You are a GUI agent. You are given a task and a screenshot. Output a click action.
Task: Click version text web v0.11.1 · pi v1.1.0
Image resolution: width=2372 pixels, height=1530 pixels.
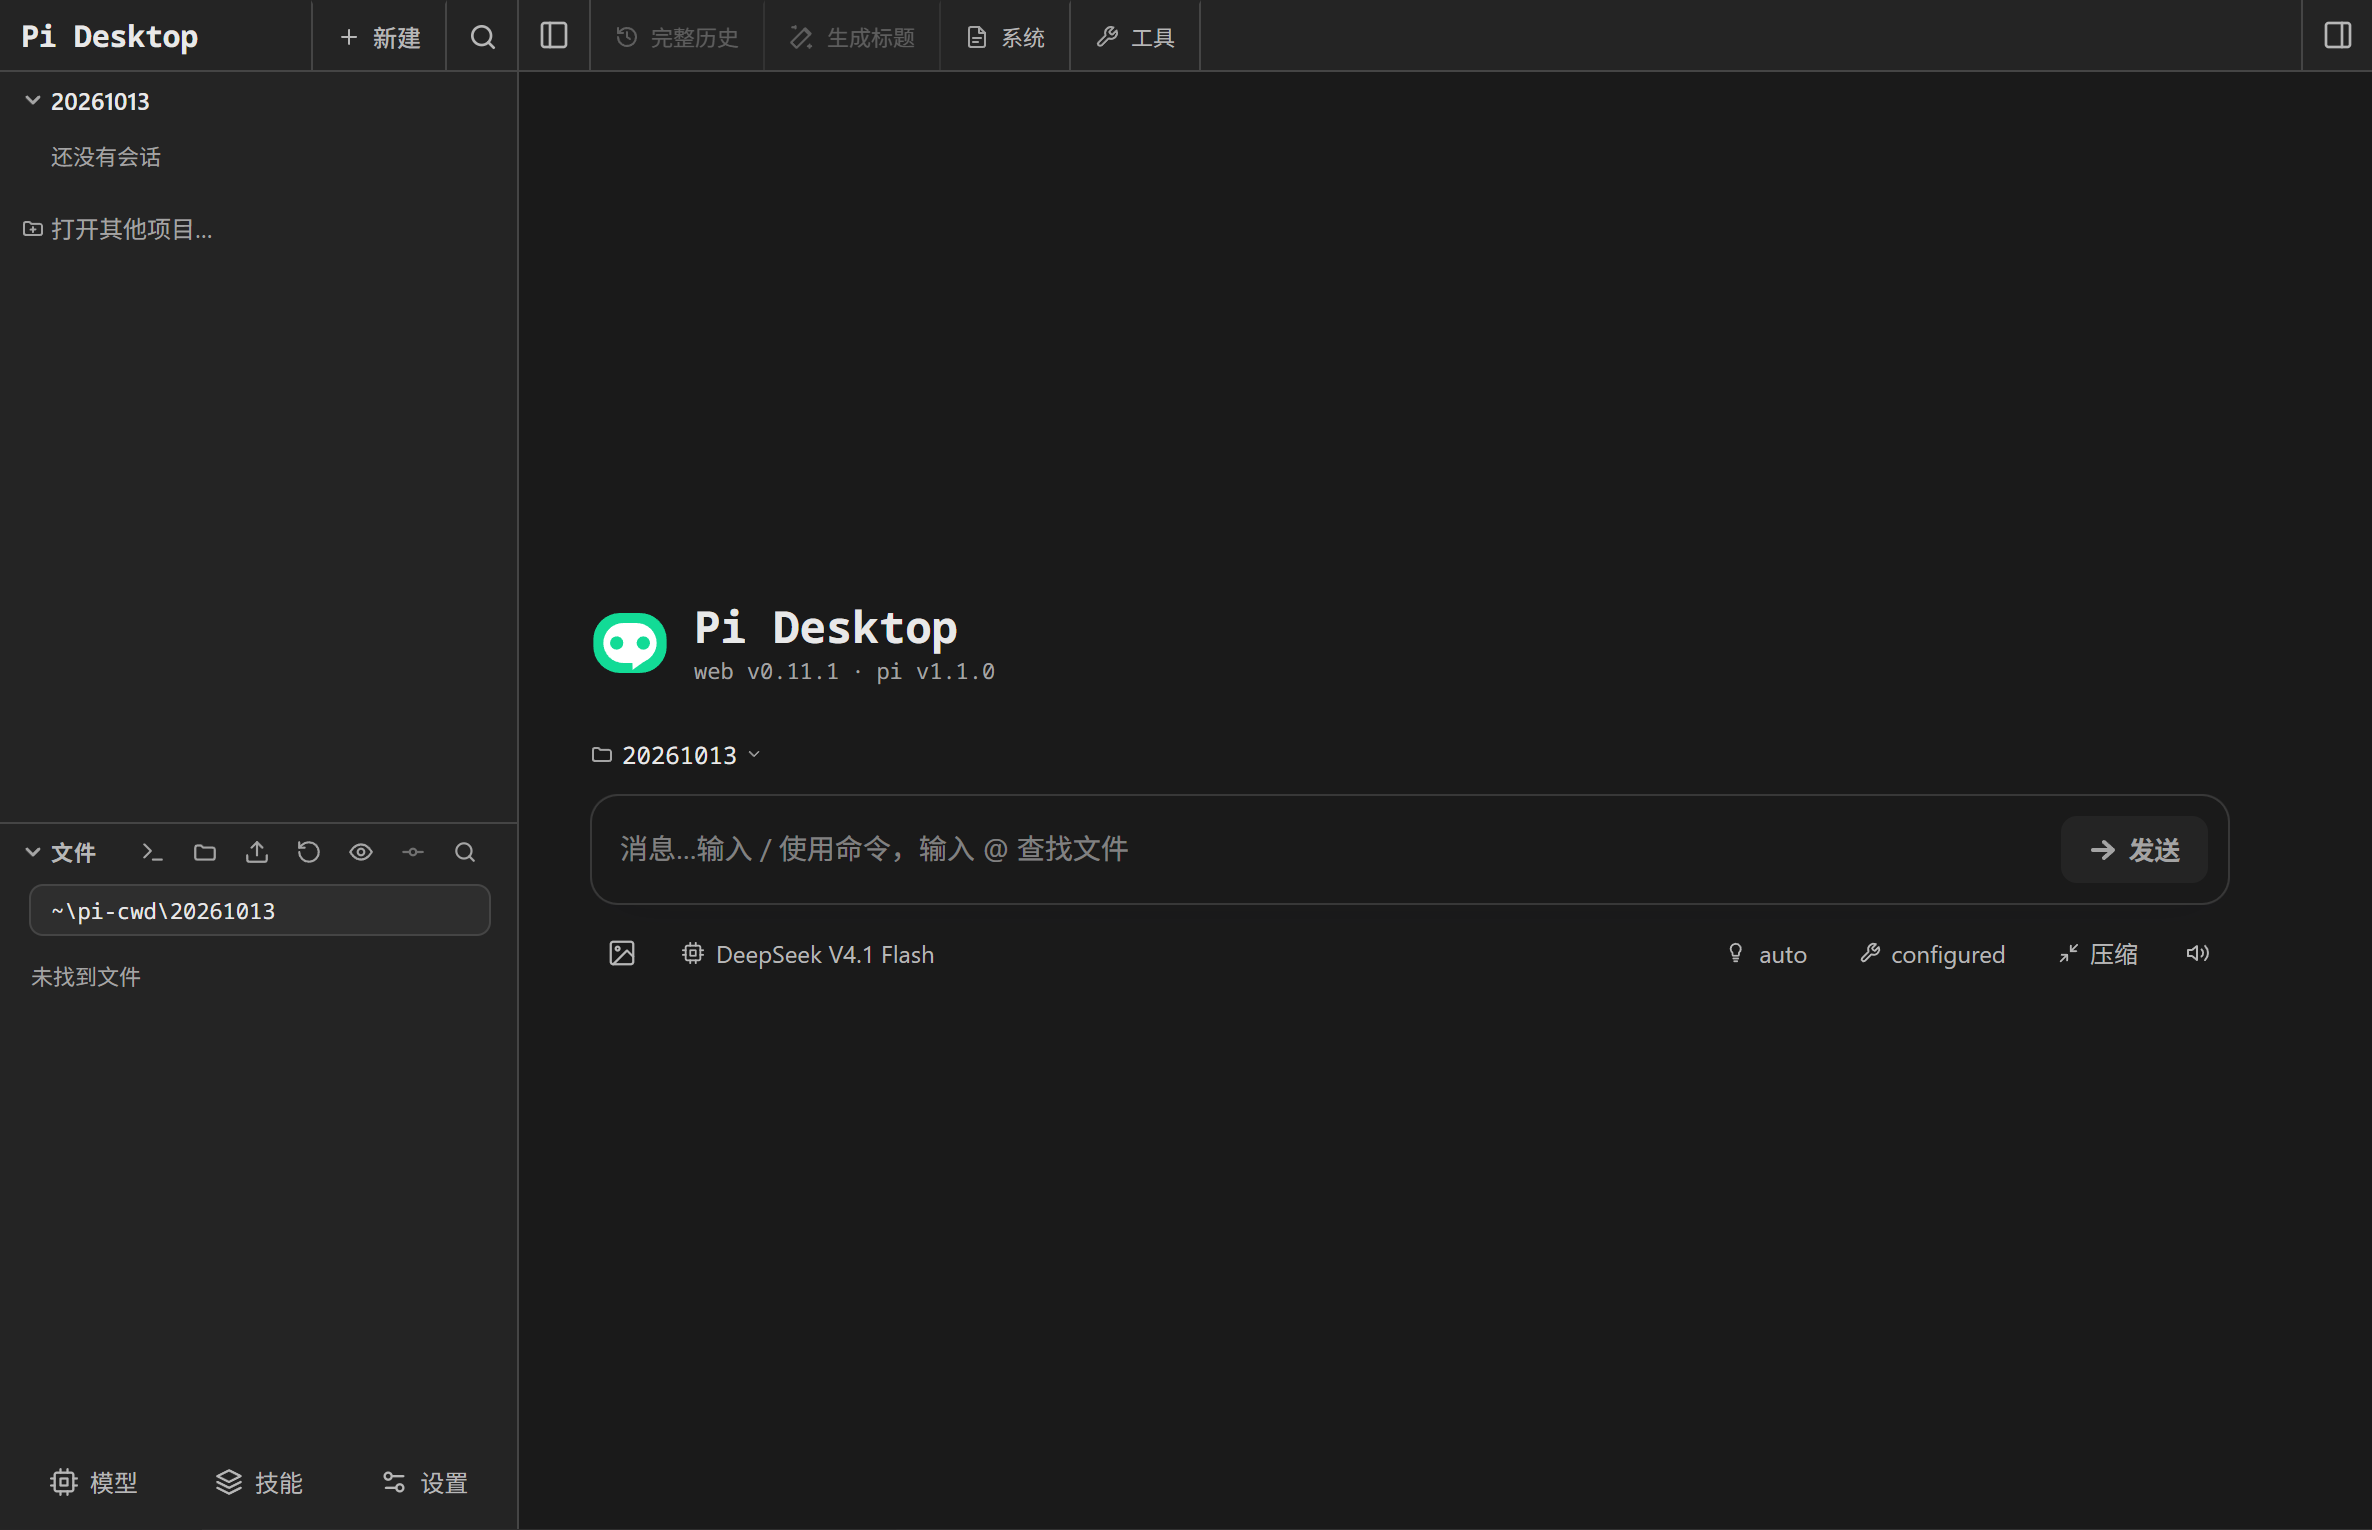[845, 672]
